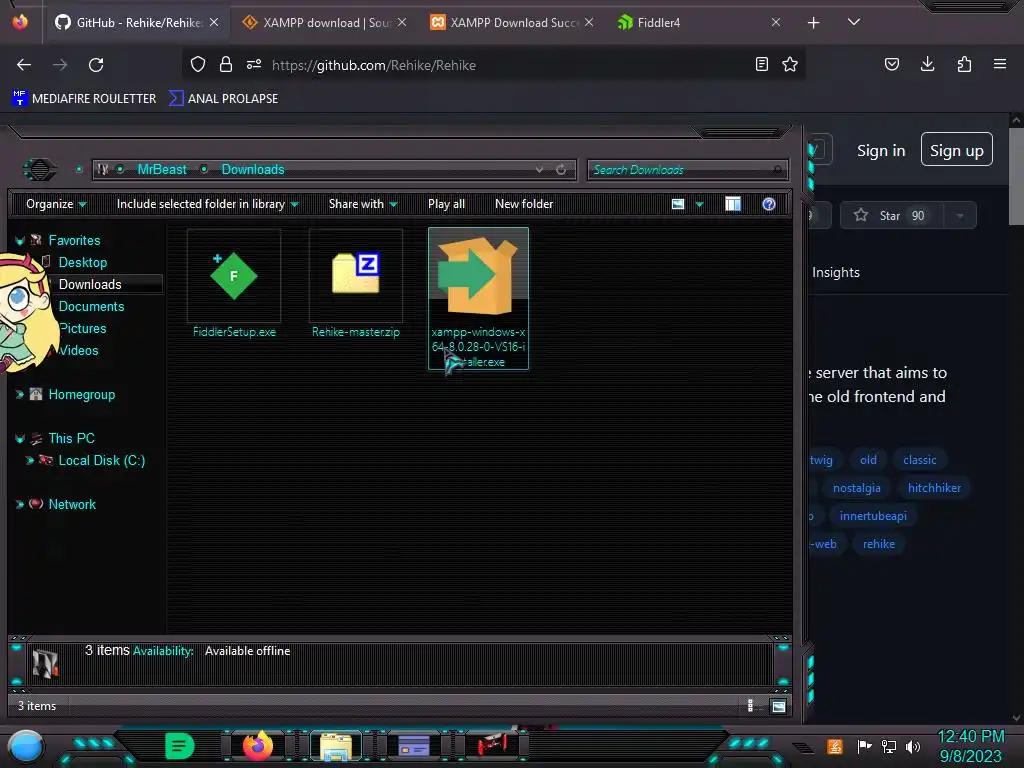Open Explorer help icon

pyautogui.click(x=769, y=204)
